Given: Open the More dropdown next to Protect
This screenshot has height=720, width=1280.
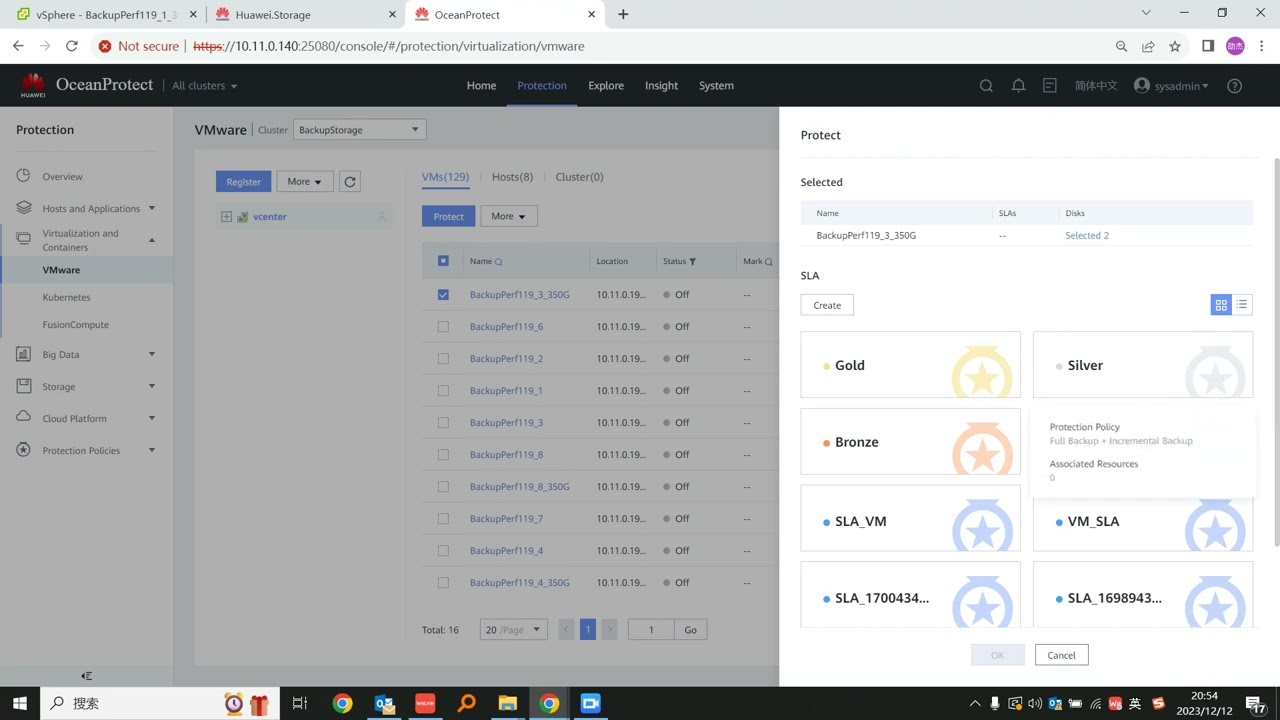Looking at the screenshot, I should (x=508, y=216).
